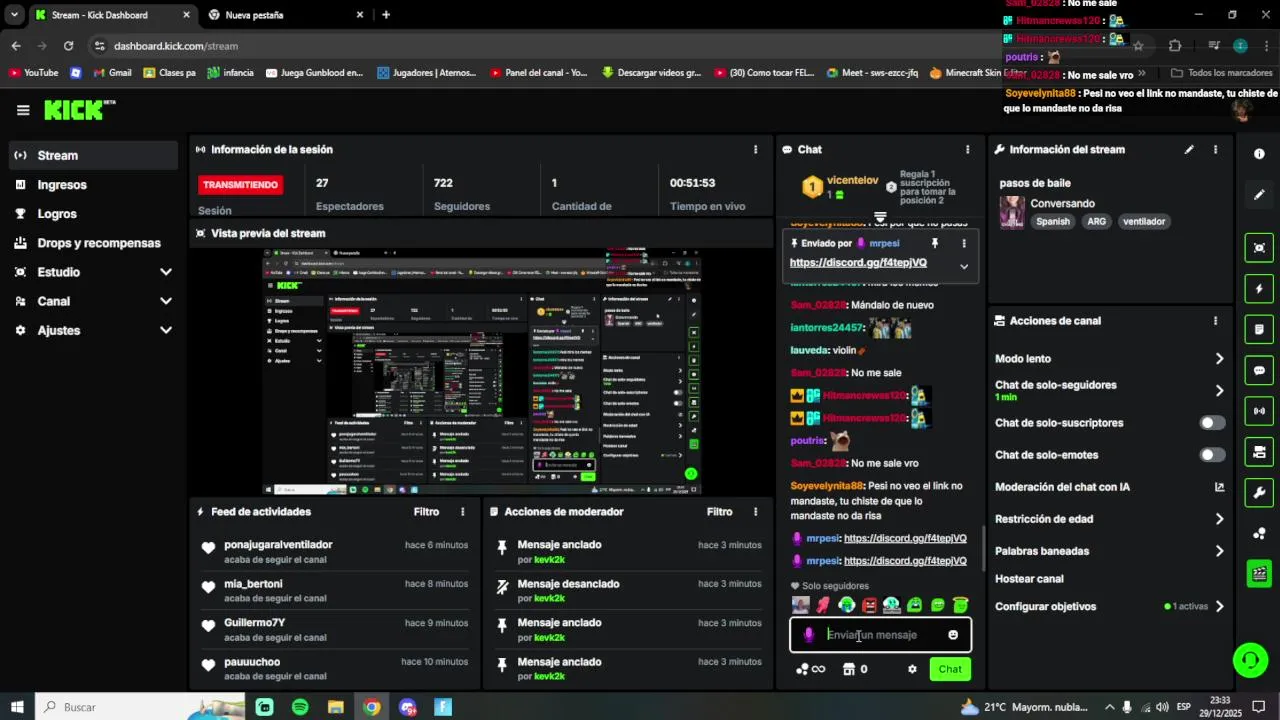Go to Stream in the sidebar
The height and width of the screenshot is (720, 1280).
[93, 155]
